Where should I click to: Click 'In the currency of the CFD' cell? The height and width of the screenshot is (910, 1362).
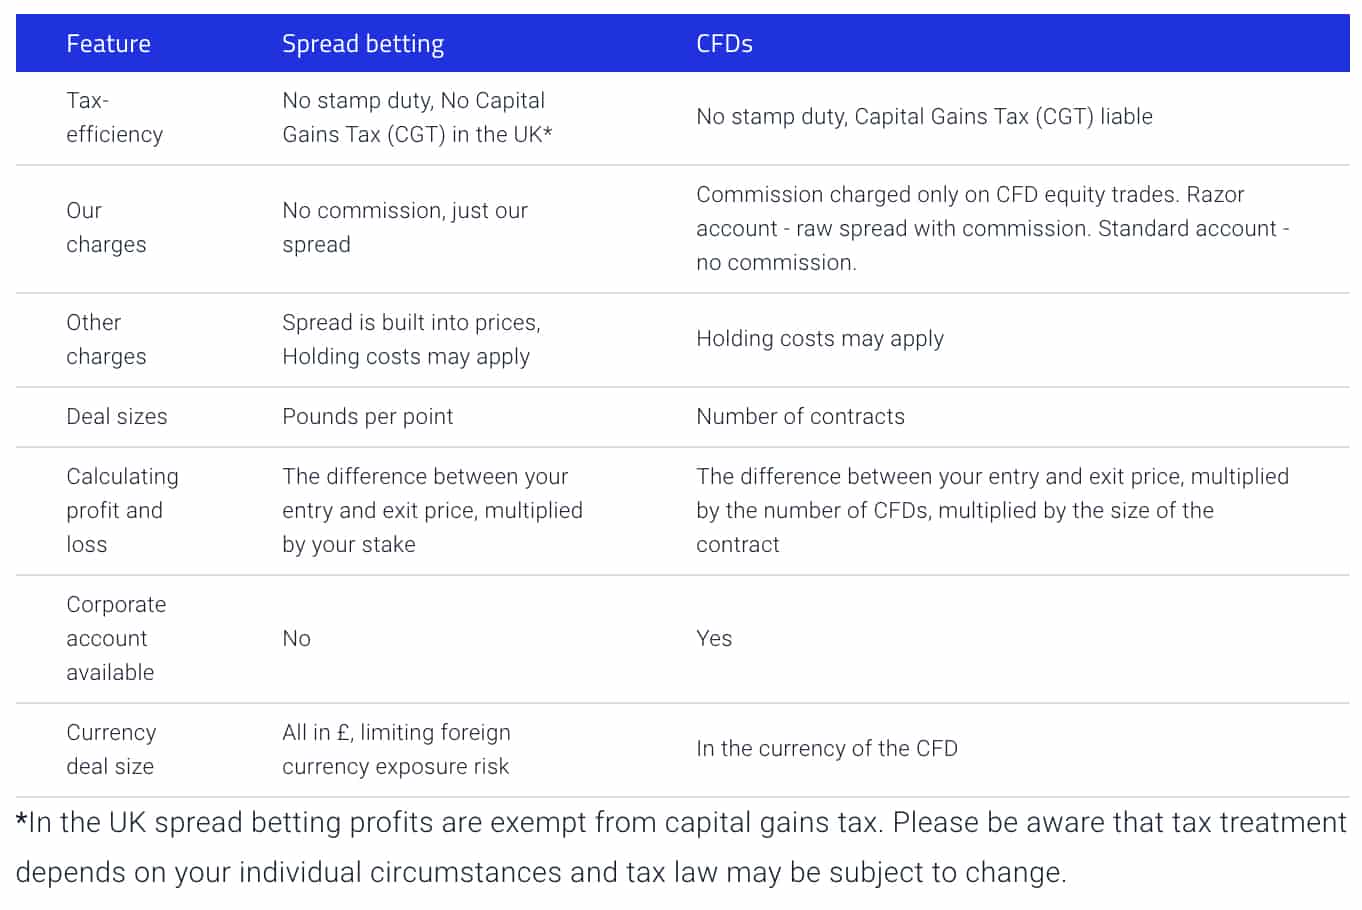pos(826,749)
